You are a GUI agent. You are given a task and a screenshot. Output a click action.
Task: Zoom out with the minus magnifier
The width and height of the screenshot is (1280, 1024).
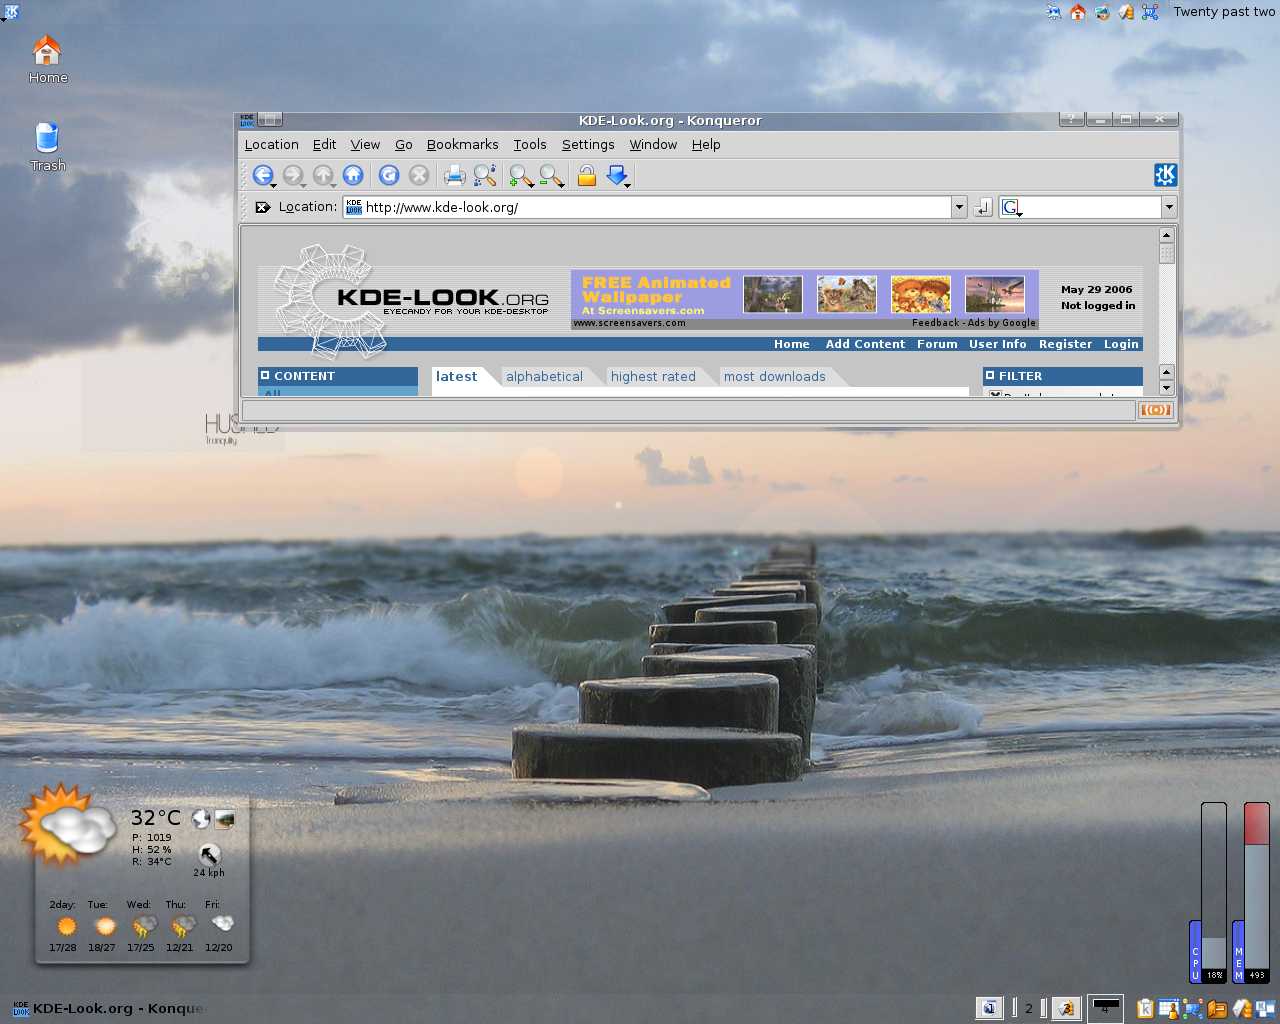(551, 176)
